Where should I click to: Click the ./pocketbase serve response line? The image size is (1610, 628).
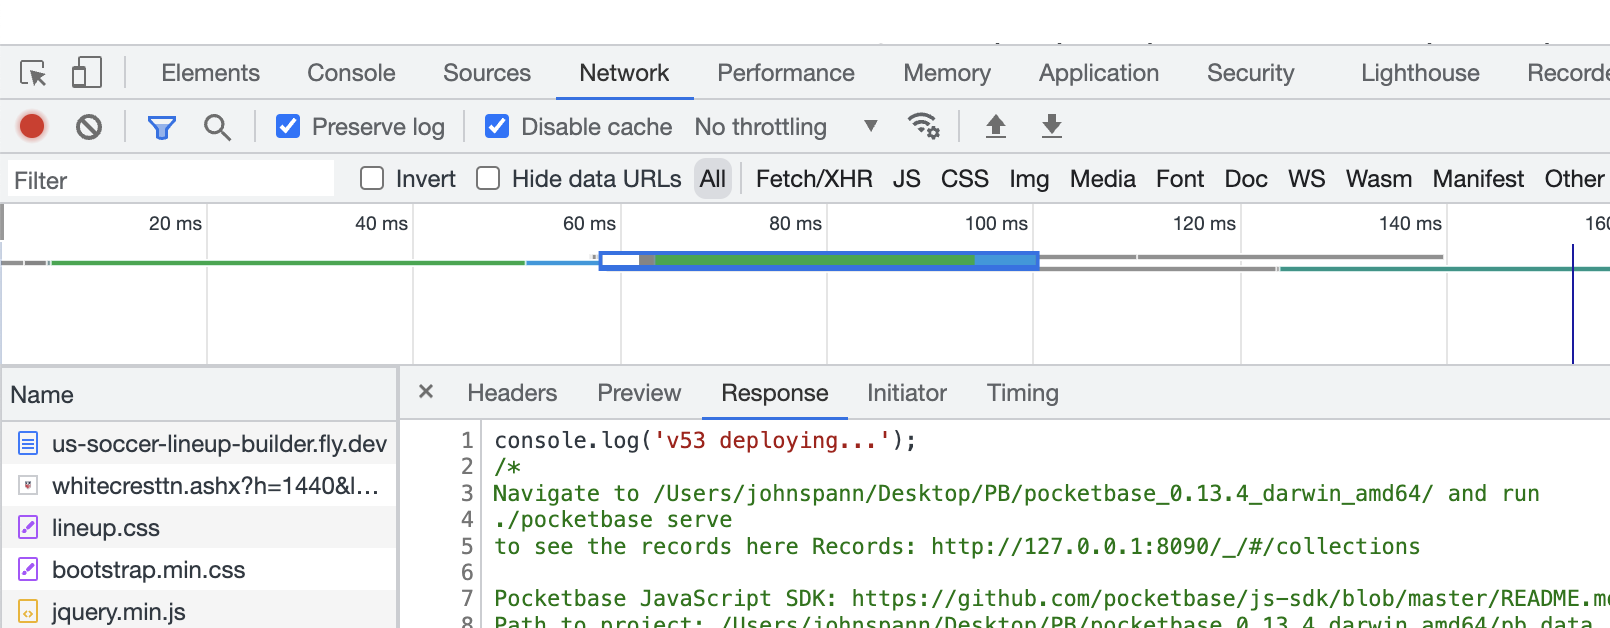pyautogui.click(x=613, y=519)
